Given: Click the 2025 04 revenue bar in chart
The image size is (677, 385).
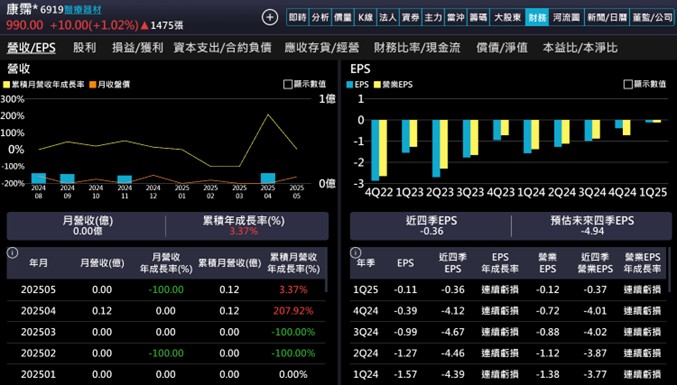Looking at the screenshot, I should [268, 178].
